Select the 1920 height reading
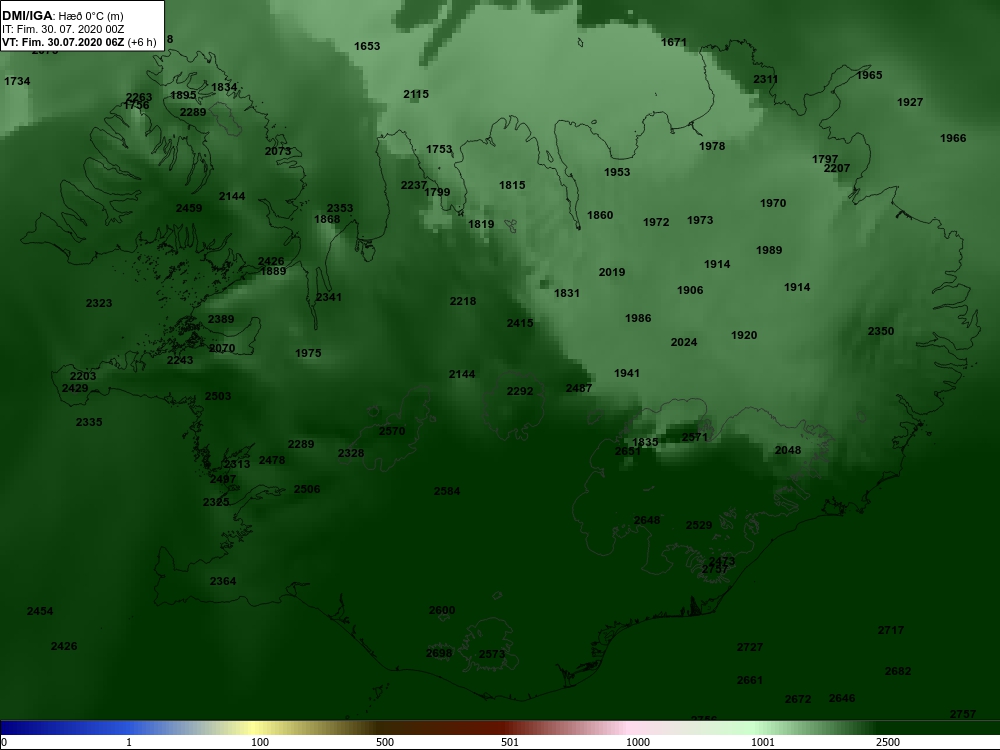Image resolution: width=1000 pixels, height=750 pixels. (x=744, y=335)
